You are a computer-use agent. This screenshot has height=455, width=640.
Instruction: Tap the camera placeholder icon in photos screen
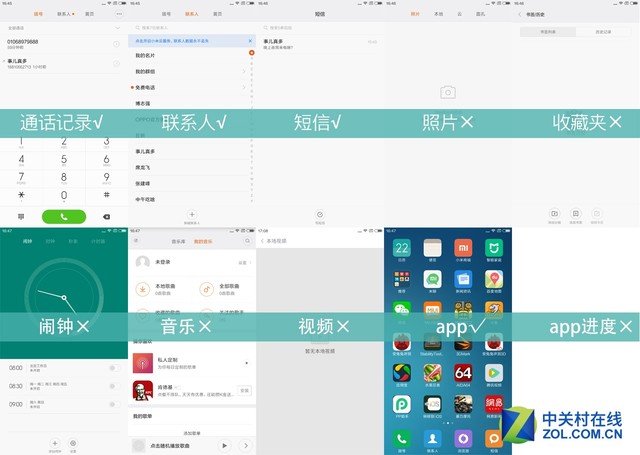pyautogui.click(x=448, y=92)
